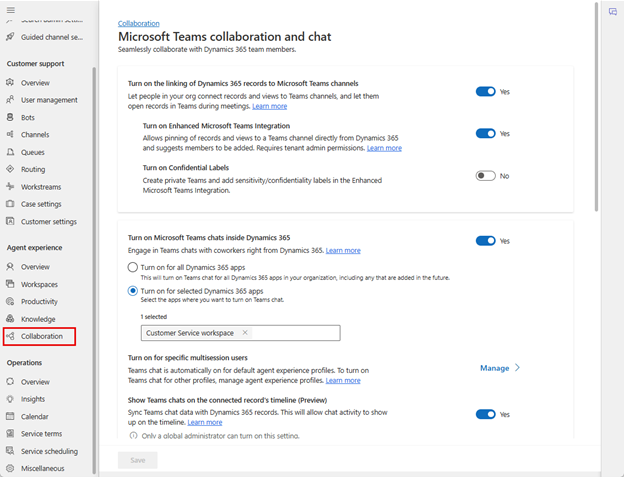Navigate to Workstreams
The width and height of the screenshot is (624, 477).
tap(42, 187)
